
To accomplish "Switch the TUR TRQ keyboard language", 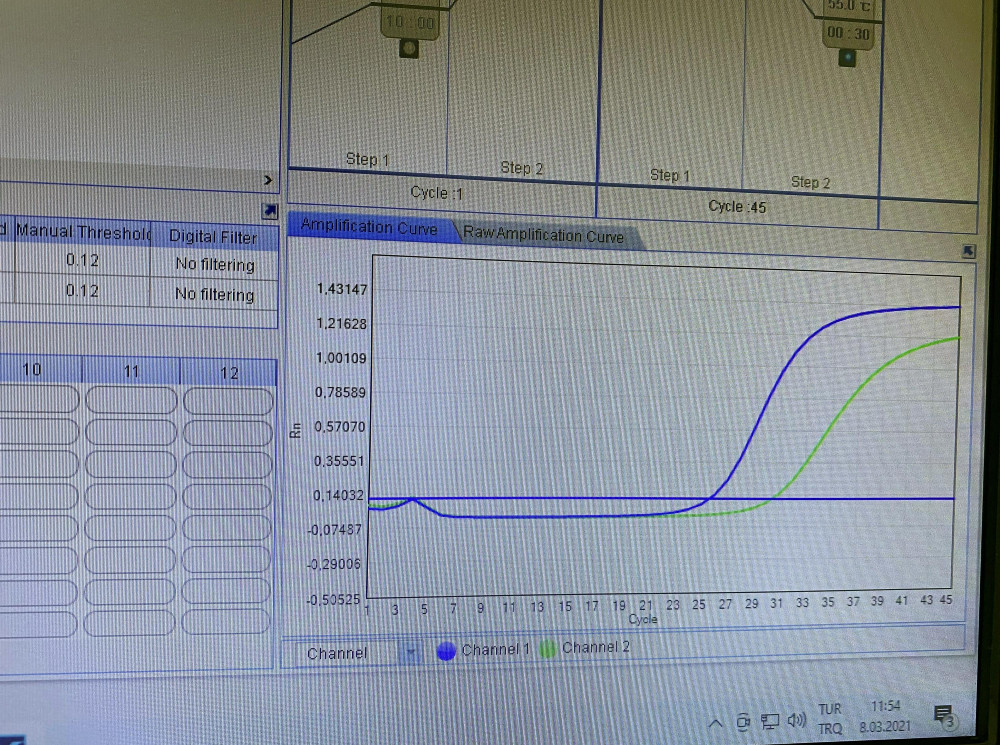I will [x=830, y=719].
